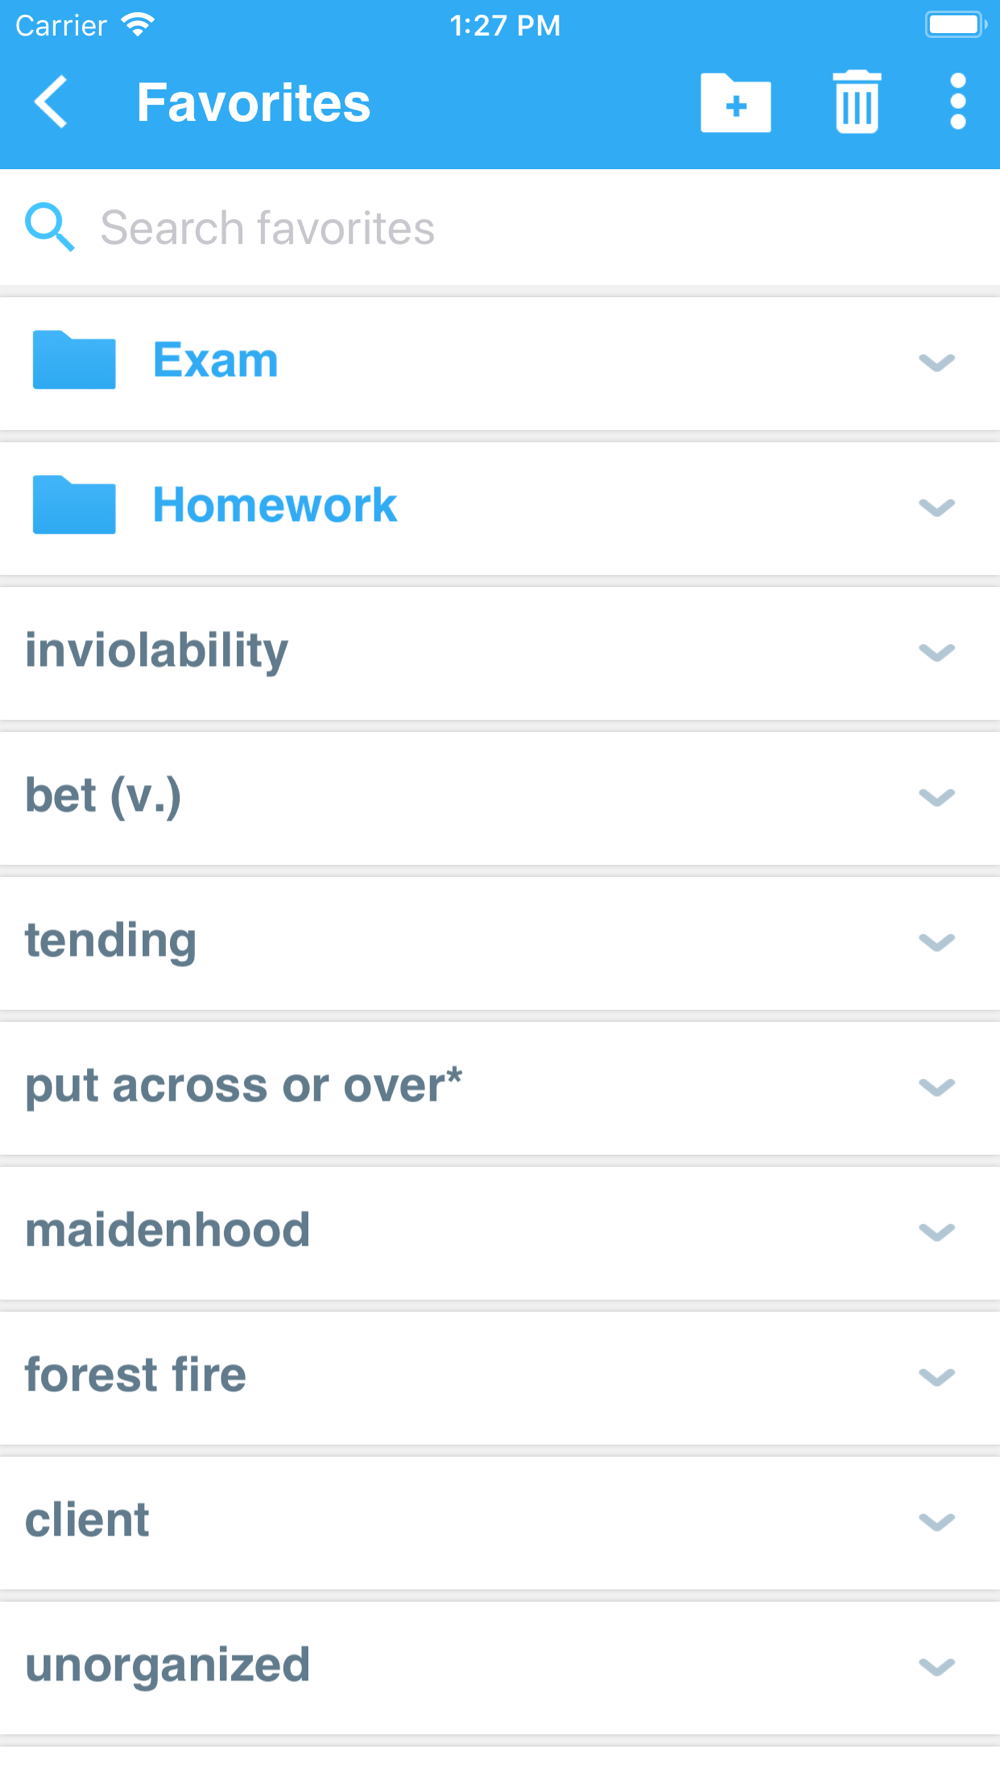Viewport: 1000px width, 1778px height.
Task: Open the word maidenhood
Action: pos(168,1230)
